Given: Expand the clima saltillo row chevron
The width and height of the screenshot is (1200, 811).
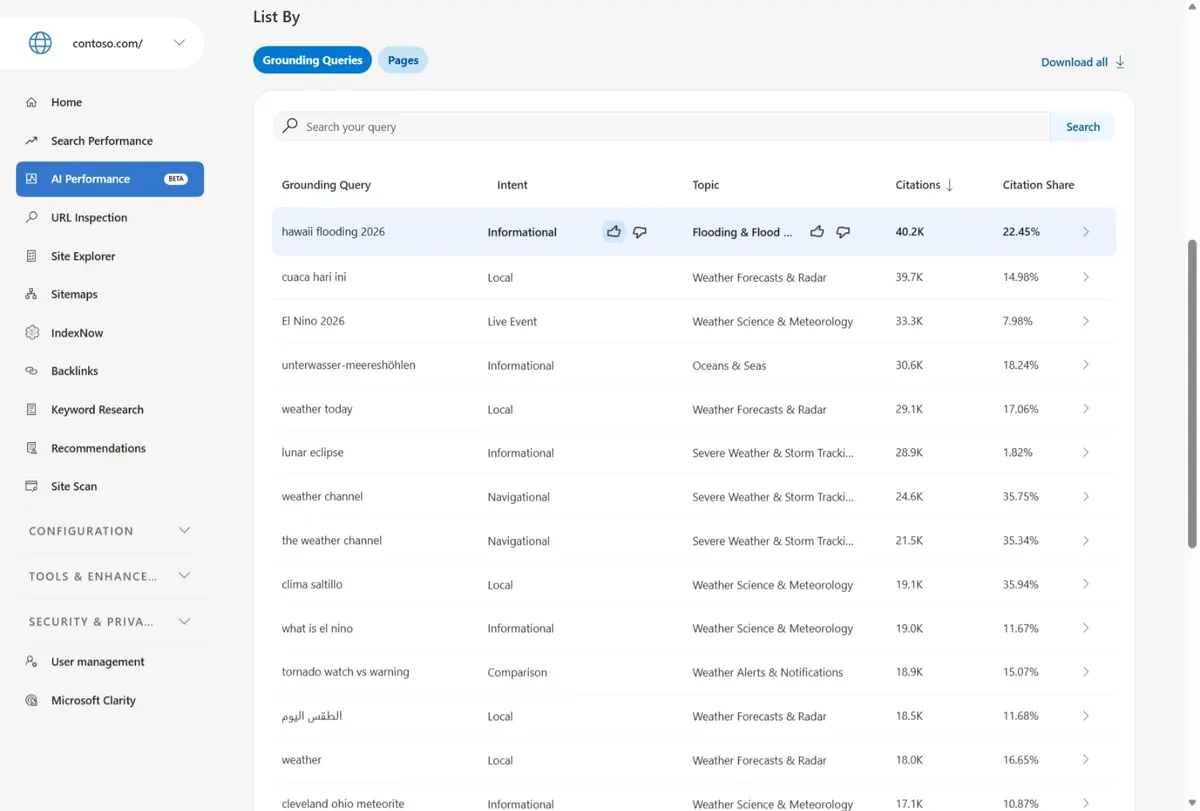Looking at the screenshot, I should (1086, 584).
